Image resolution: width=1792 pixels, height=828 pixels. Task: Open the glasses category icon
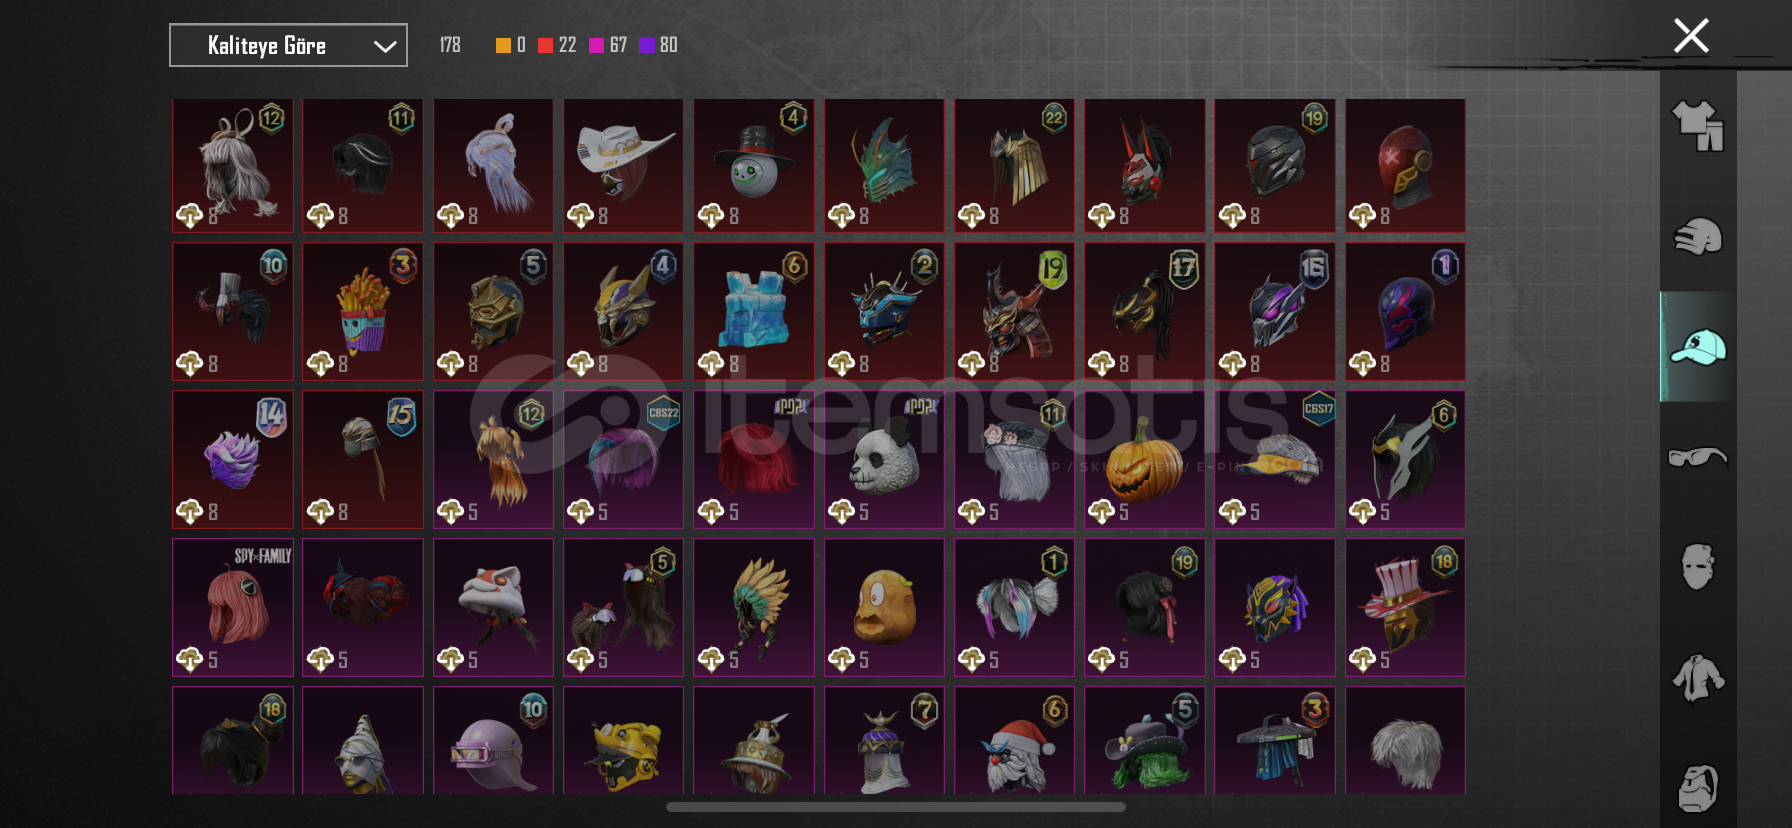(1698, 457)
